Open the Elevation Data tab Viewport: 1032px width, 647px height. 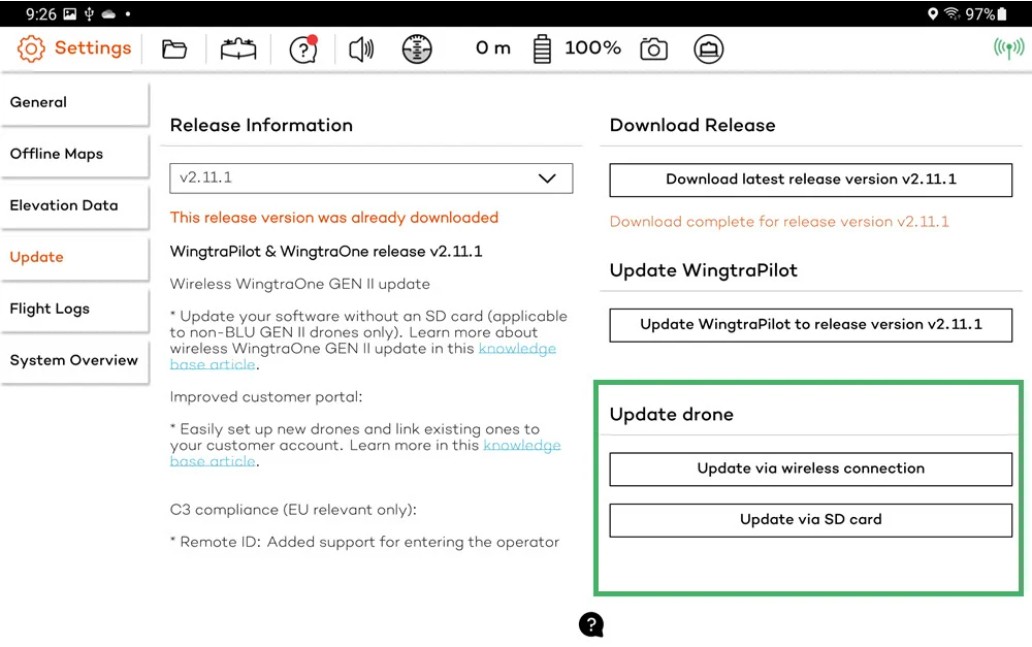[74, 205]
